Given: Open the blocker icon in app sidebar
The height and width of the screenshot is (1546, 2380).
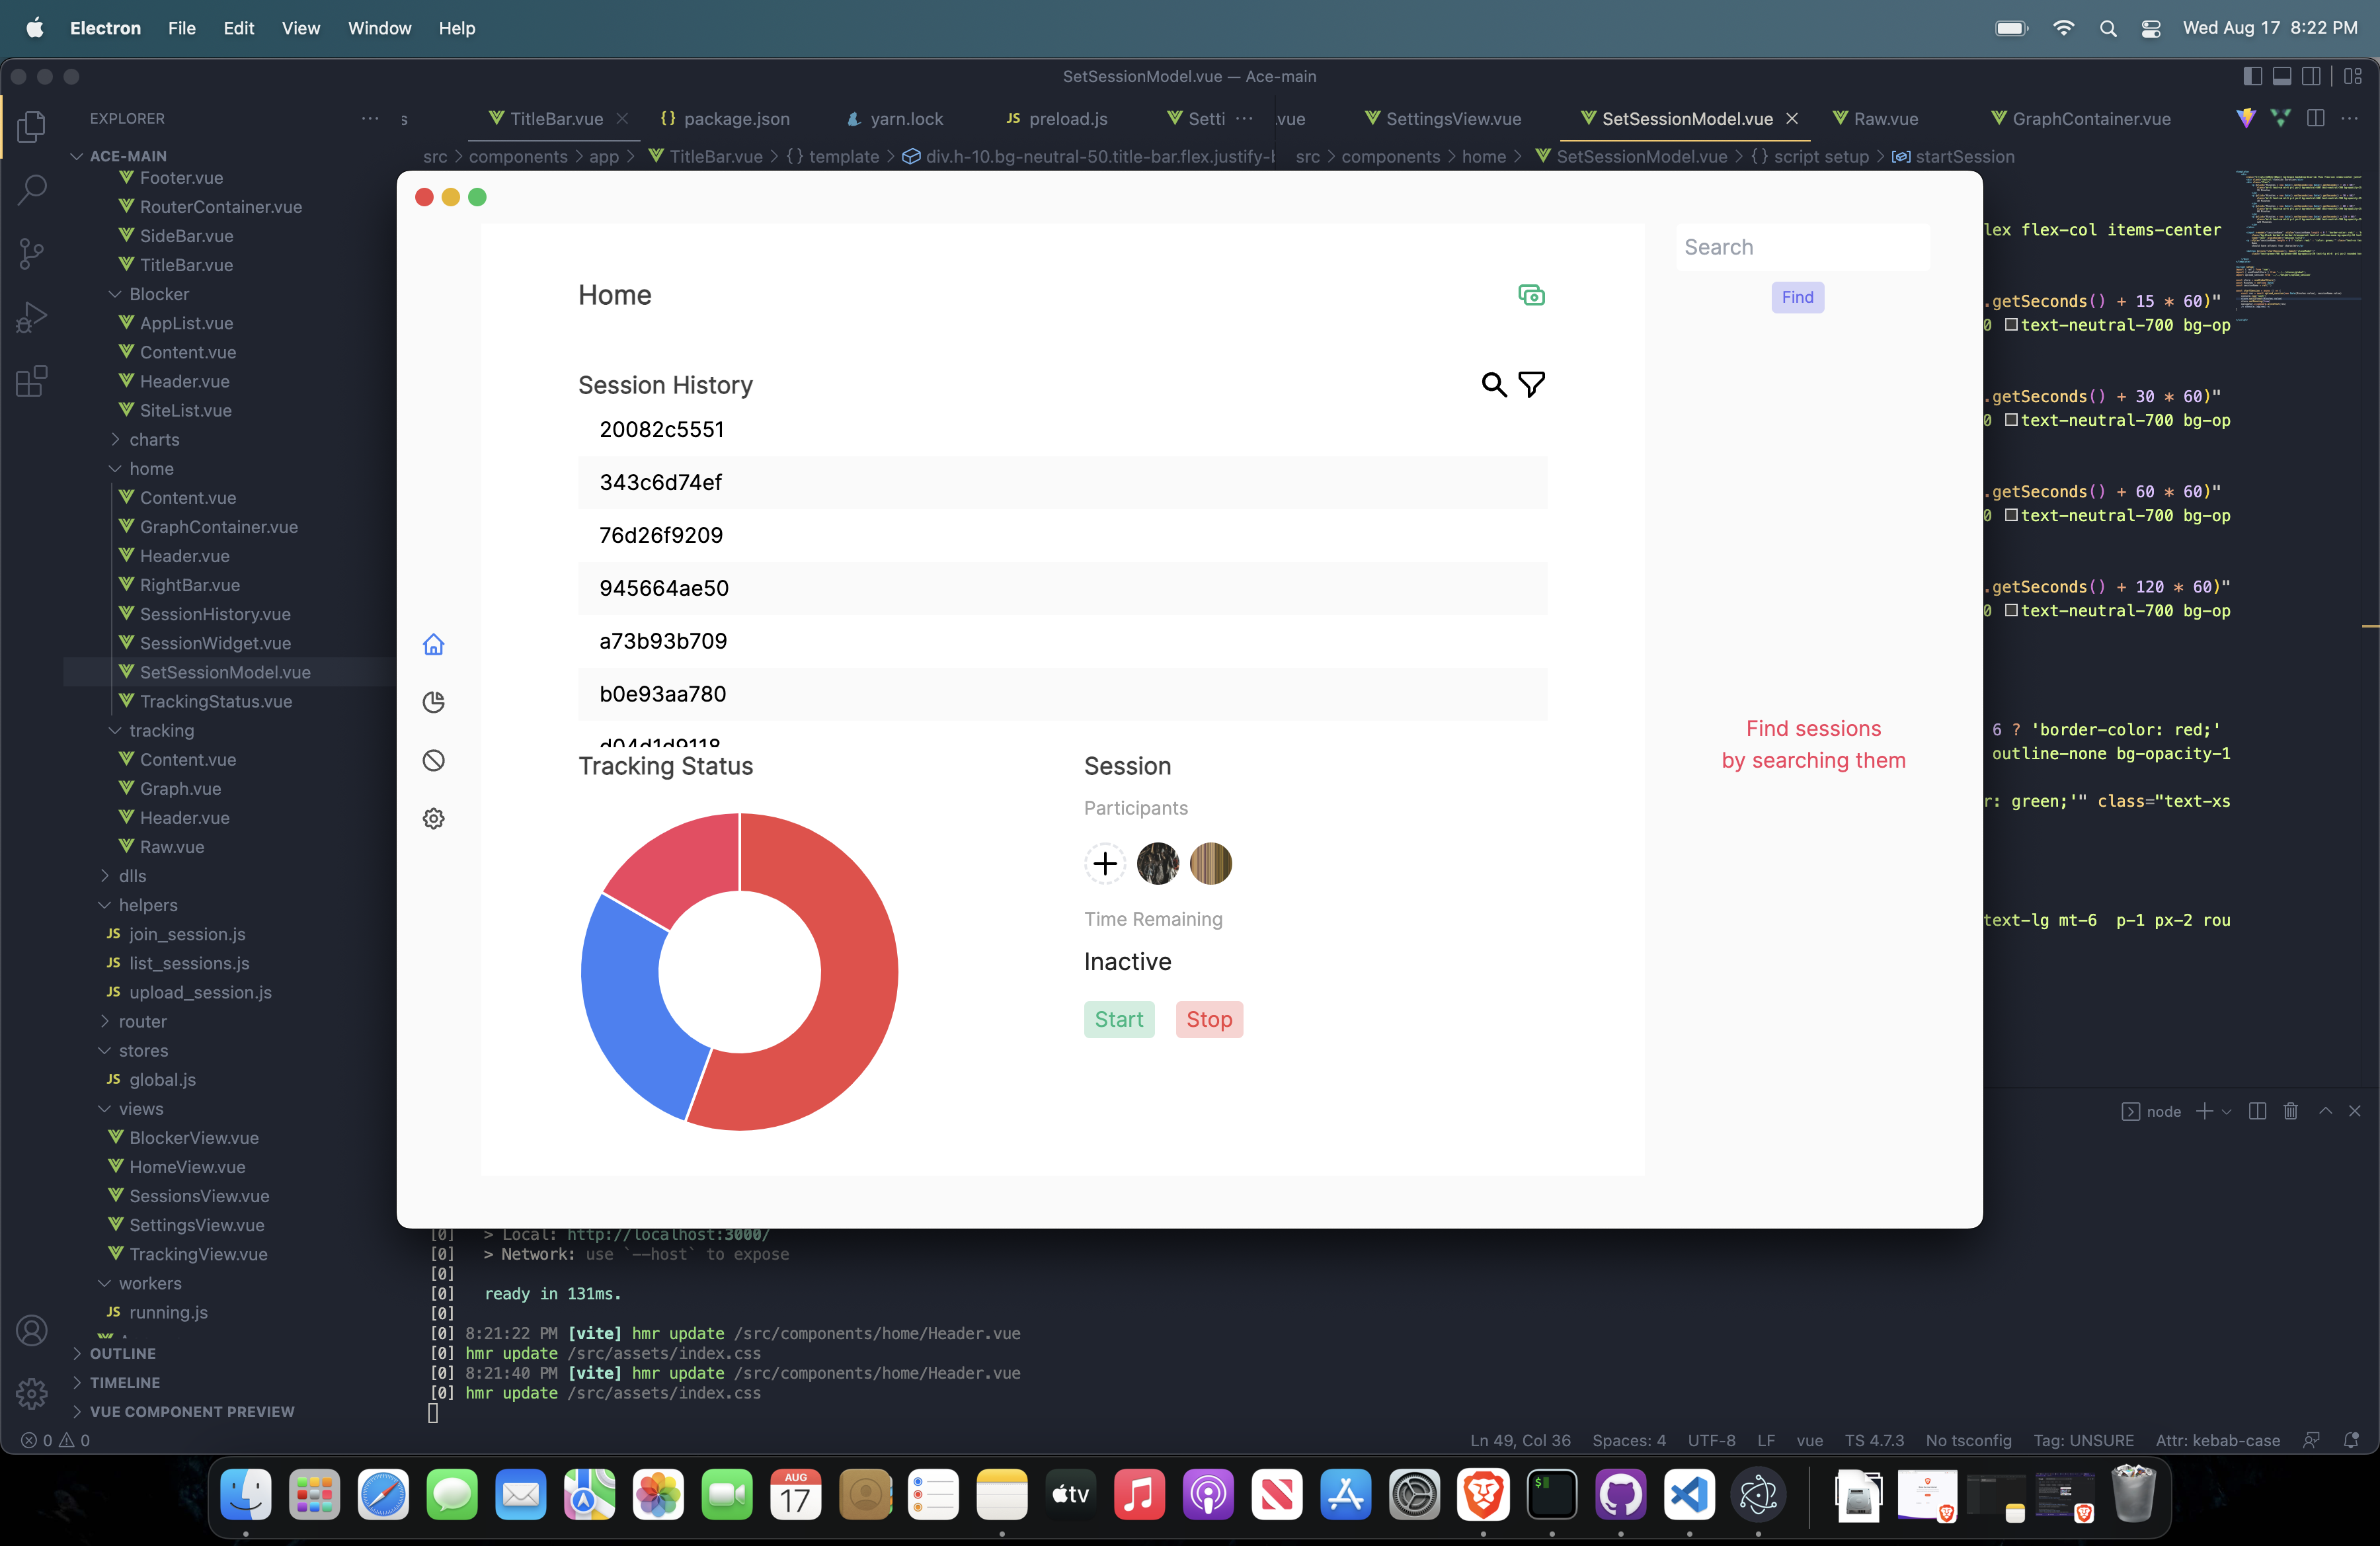Looking at the screenshot, I should [433, 761].
